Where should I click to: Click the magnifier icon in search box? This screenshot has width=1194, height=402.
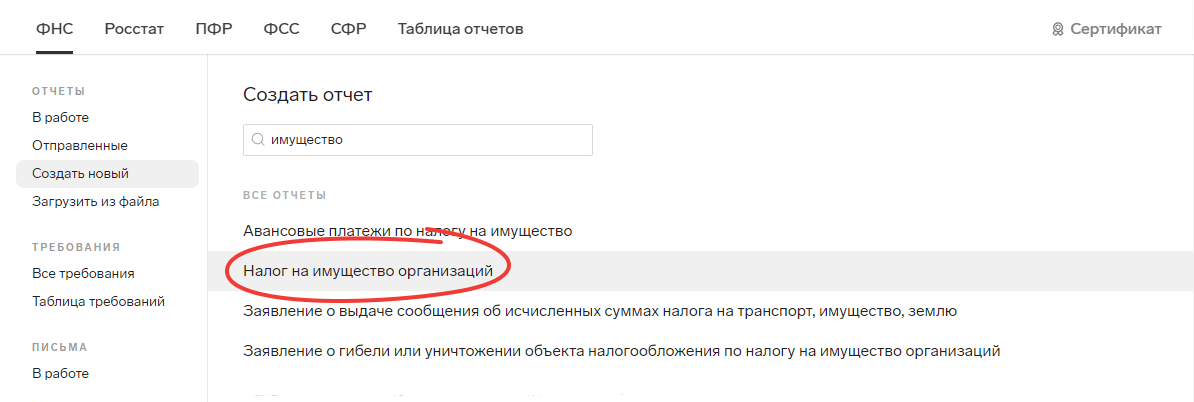point(257,140)
